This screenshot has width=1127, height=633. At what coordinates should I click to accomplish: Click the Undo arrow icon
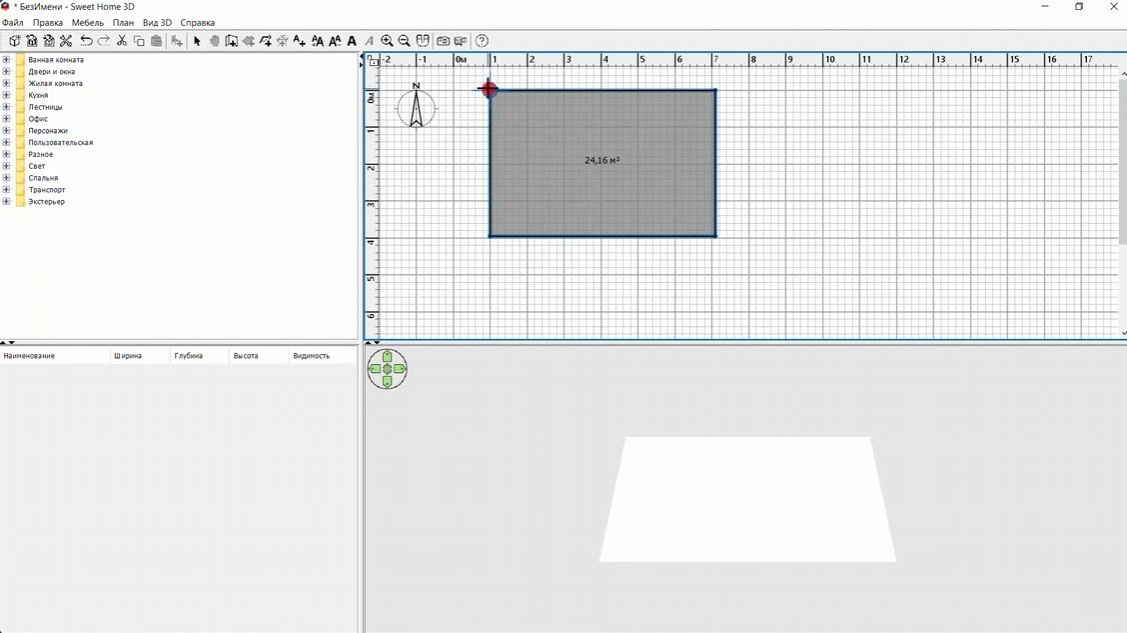point(86,41)
